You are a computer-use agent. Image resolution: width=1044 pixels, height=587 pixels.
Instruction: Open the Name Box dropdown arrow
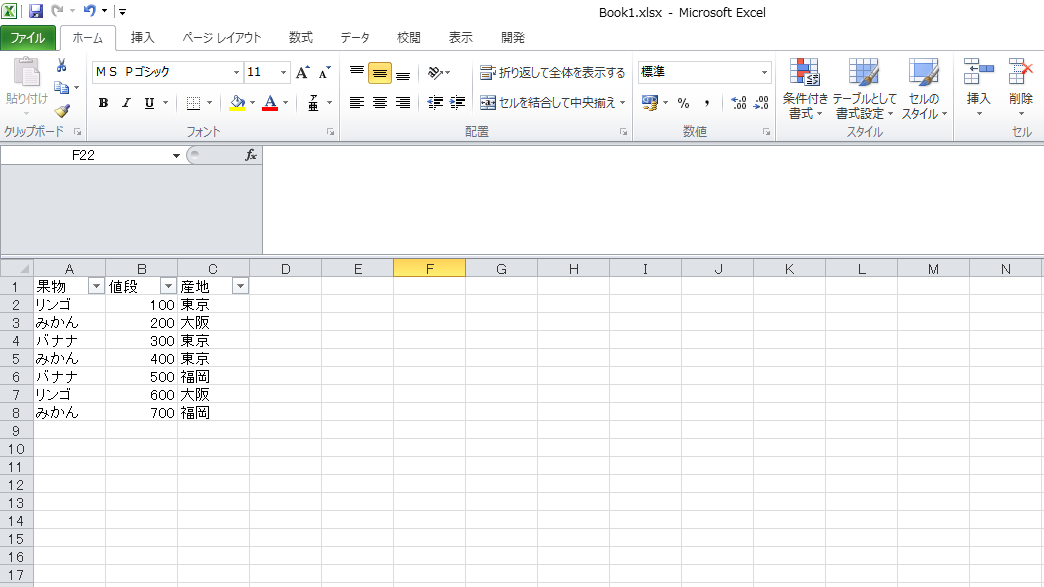(176, 156)
